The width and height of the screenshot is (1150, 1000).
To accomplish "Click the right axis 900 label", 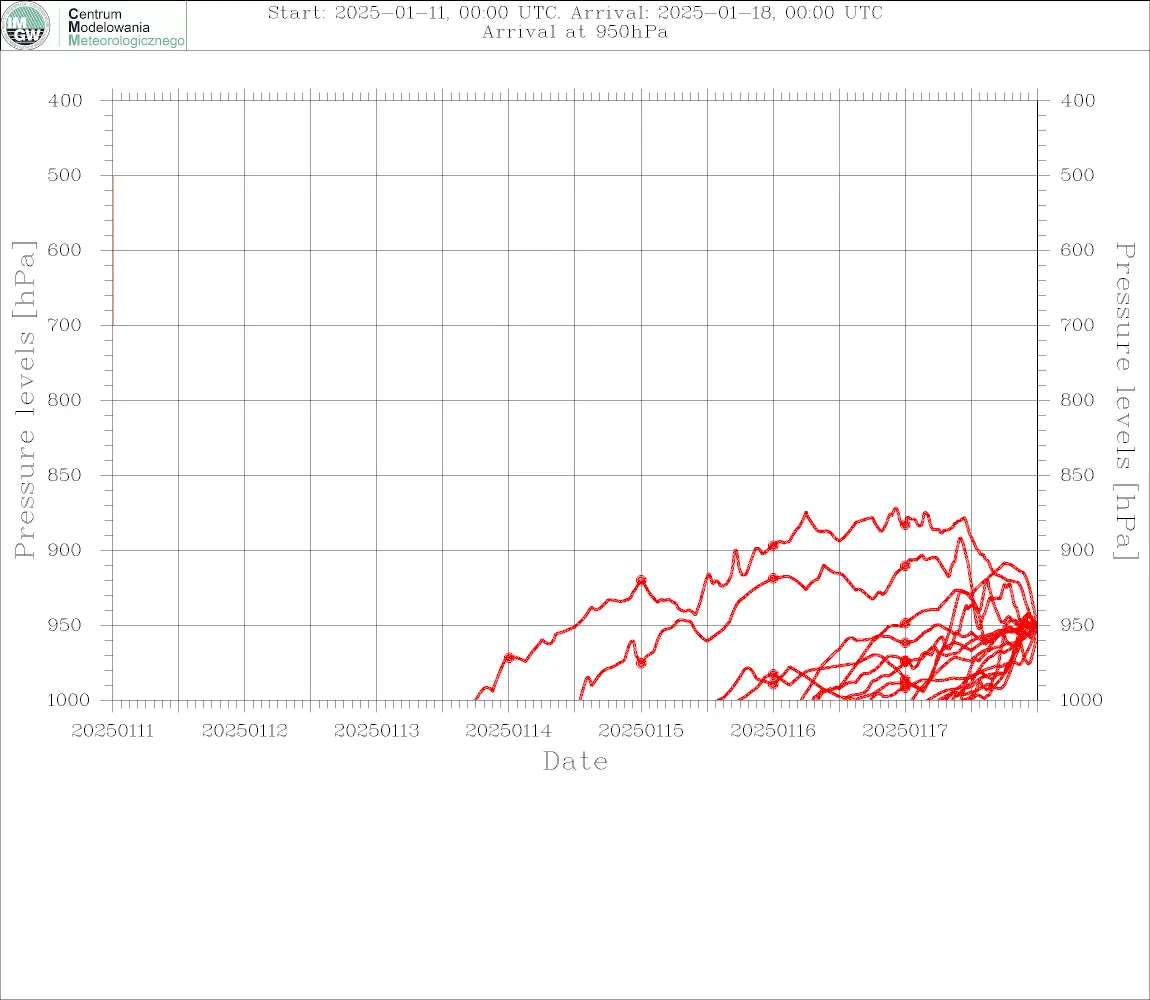I will click(1077, 550).
